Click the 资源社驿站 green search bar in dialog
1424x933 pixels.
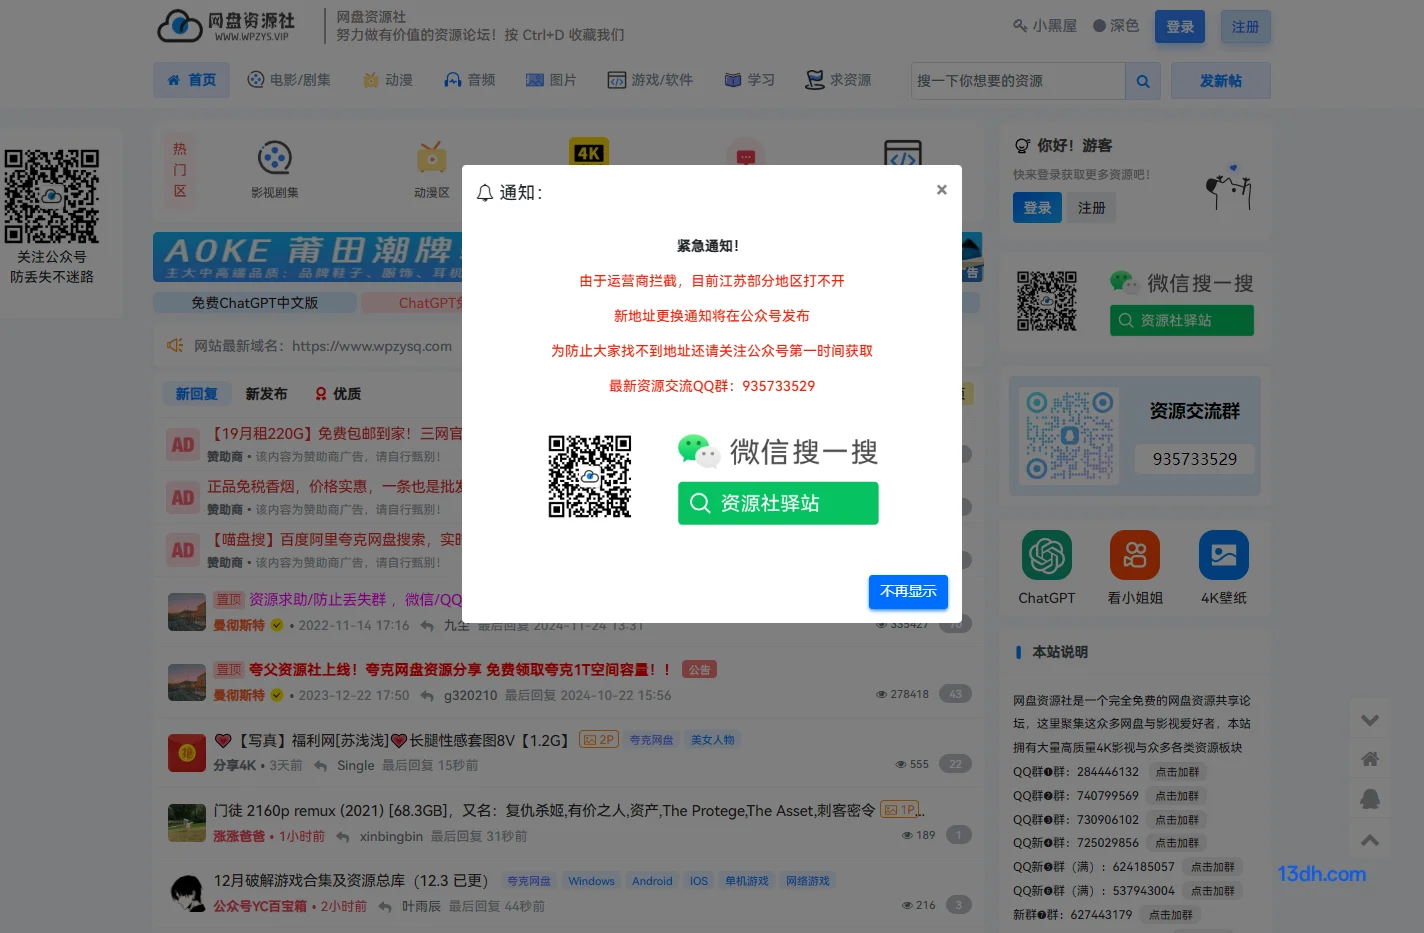(x=778, y=503)
